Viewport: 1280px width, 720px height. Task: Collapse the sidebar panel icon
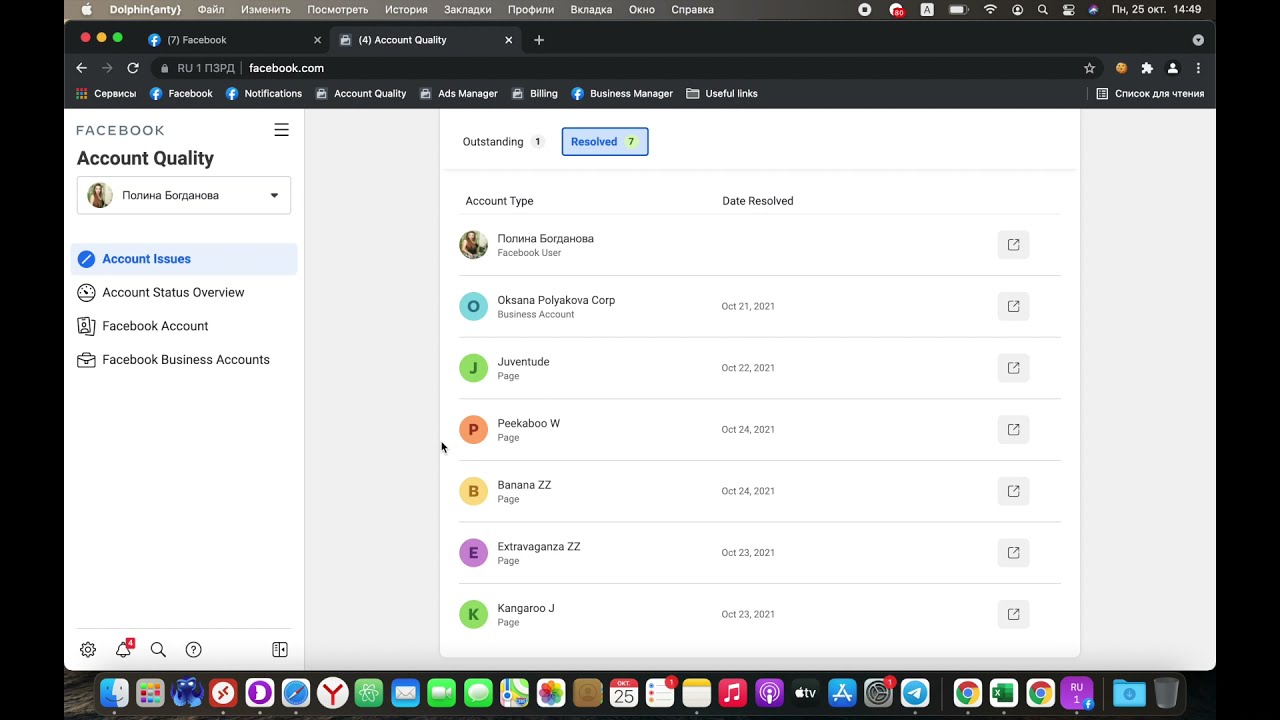[280, 650]
